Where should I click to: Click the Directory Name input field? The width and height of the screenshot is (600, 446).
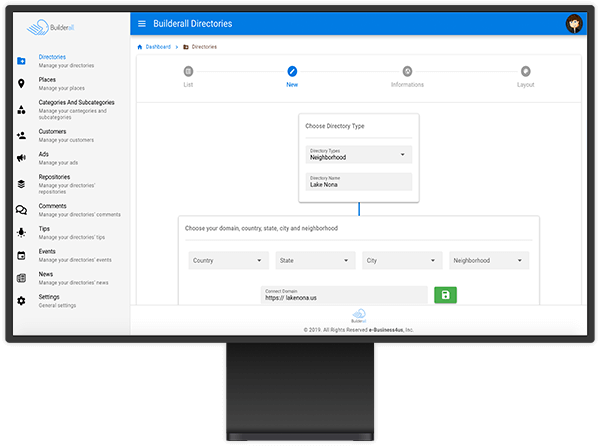359,182
